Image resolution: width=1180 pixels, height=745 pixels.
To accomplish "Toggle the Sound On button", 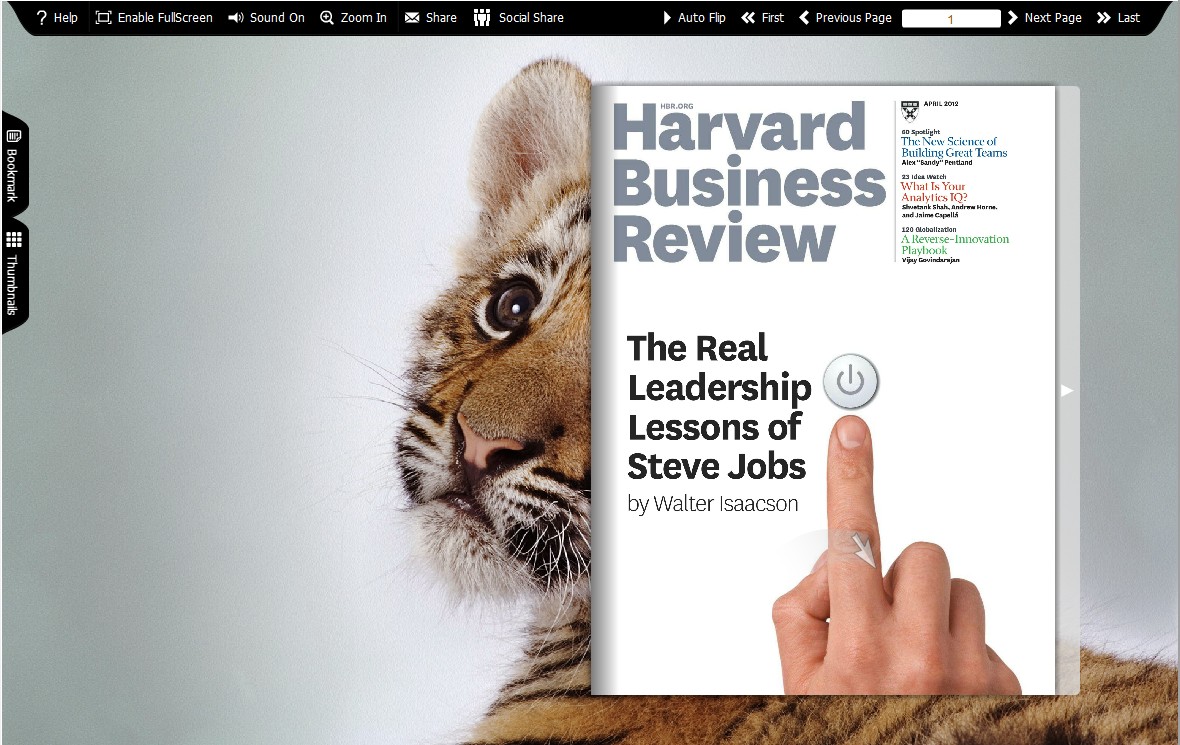I will (266, 17).
